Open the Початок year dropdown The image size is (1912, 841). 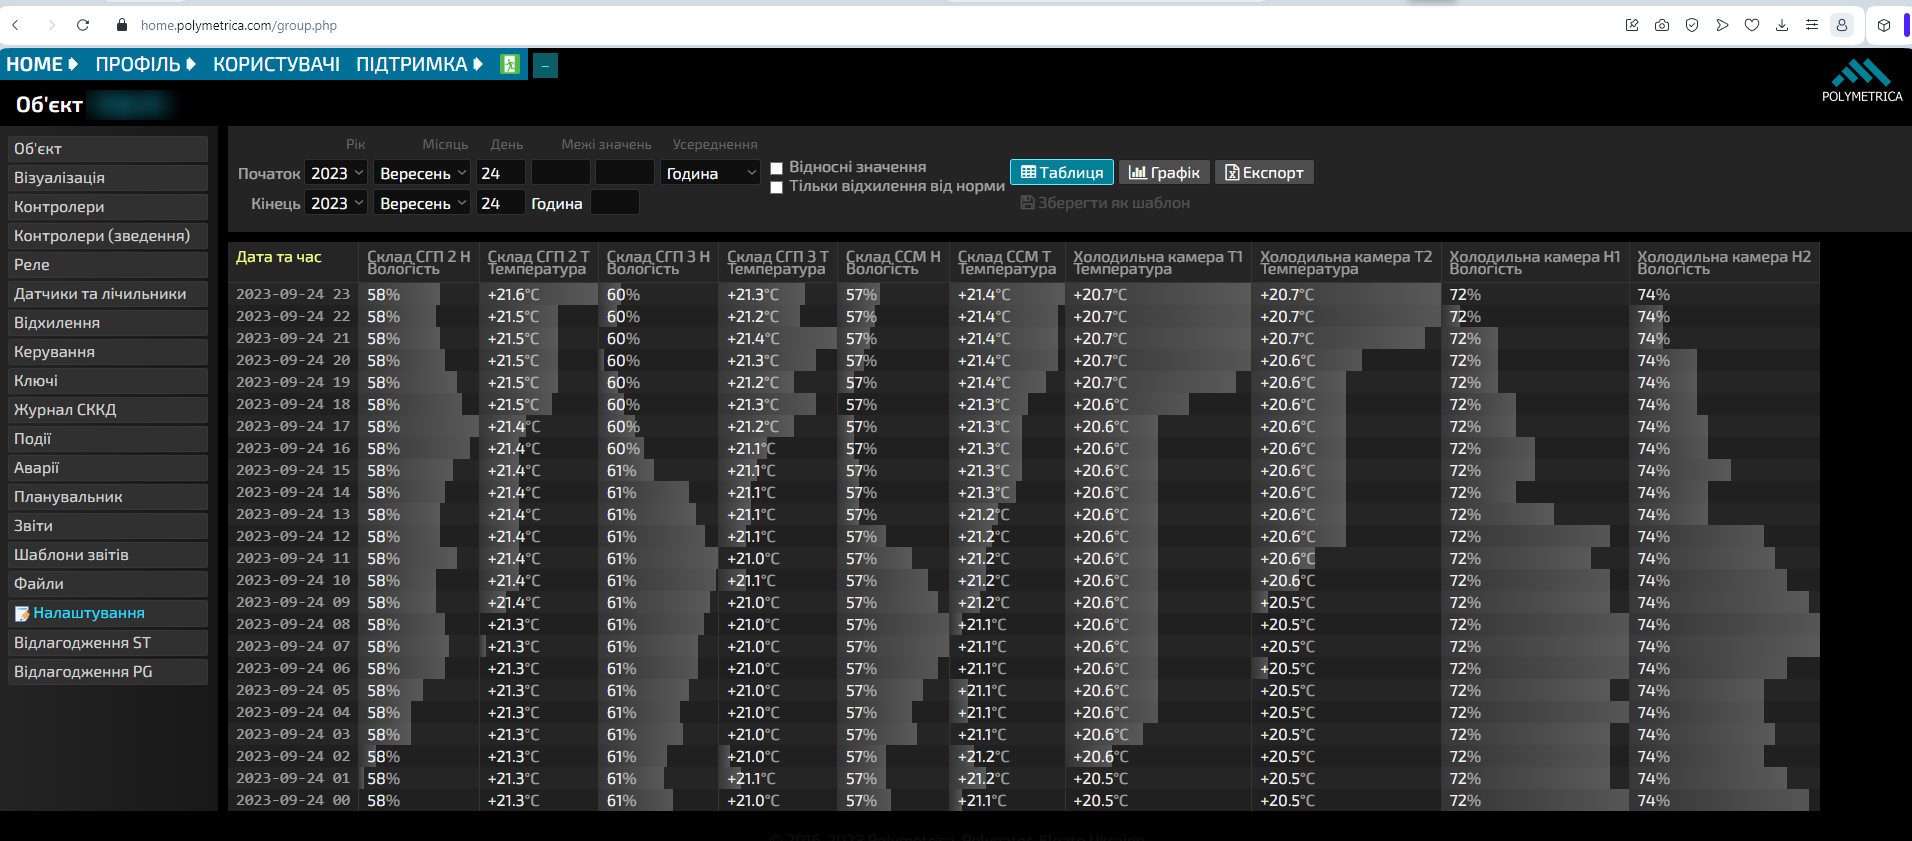[336, 173]
